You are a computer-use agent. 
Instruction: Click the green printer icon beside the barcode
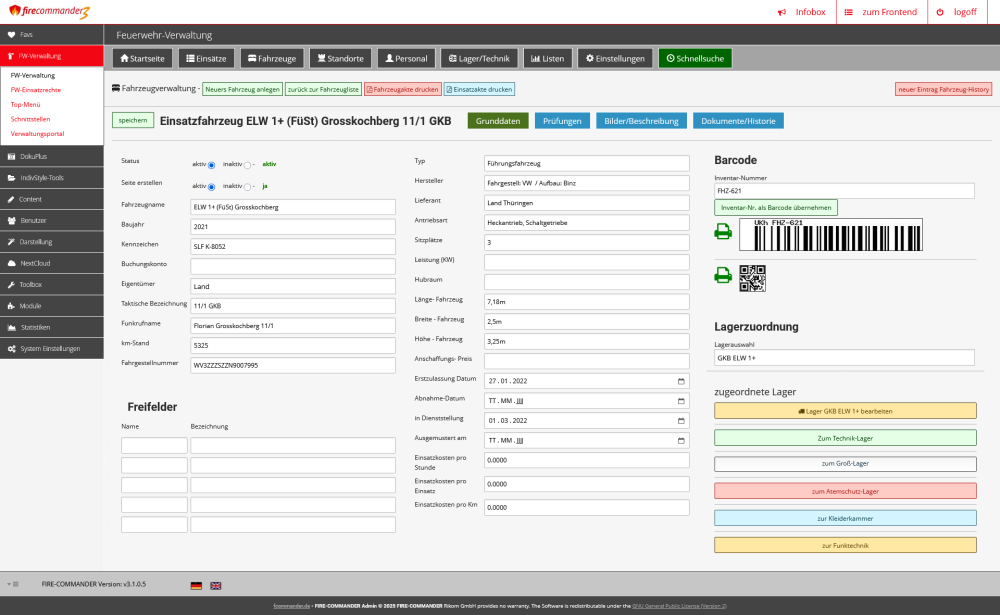click(722, 232)
